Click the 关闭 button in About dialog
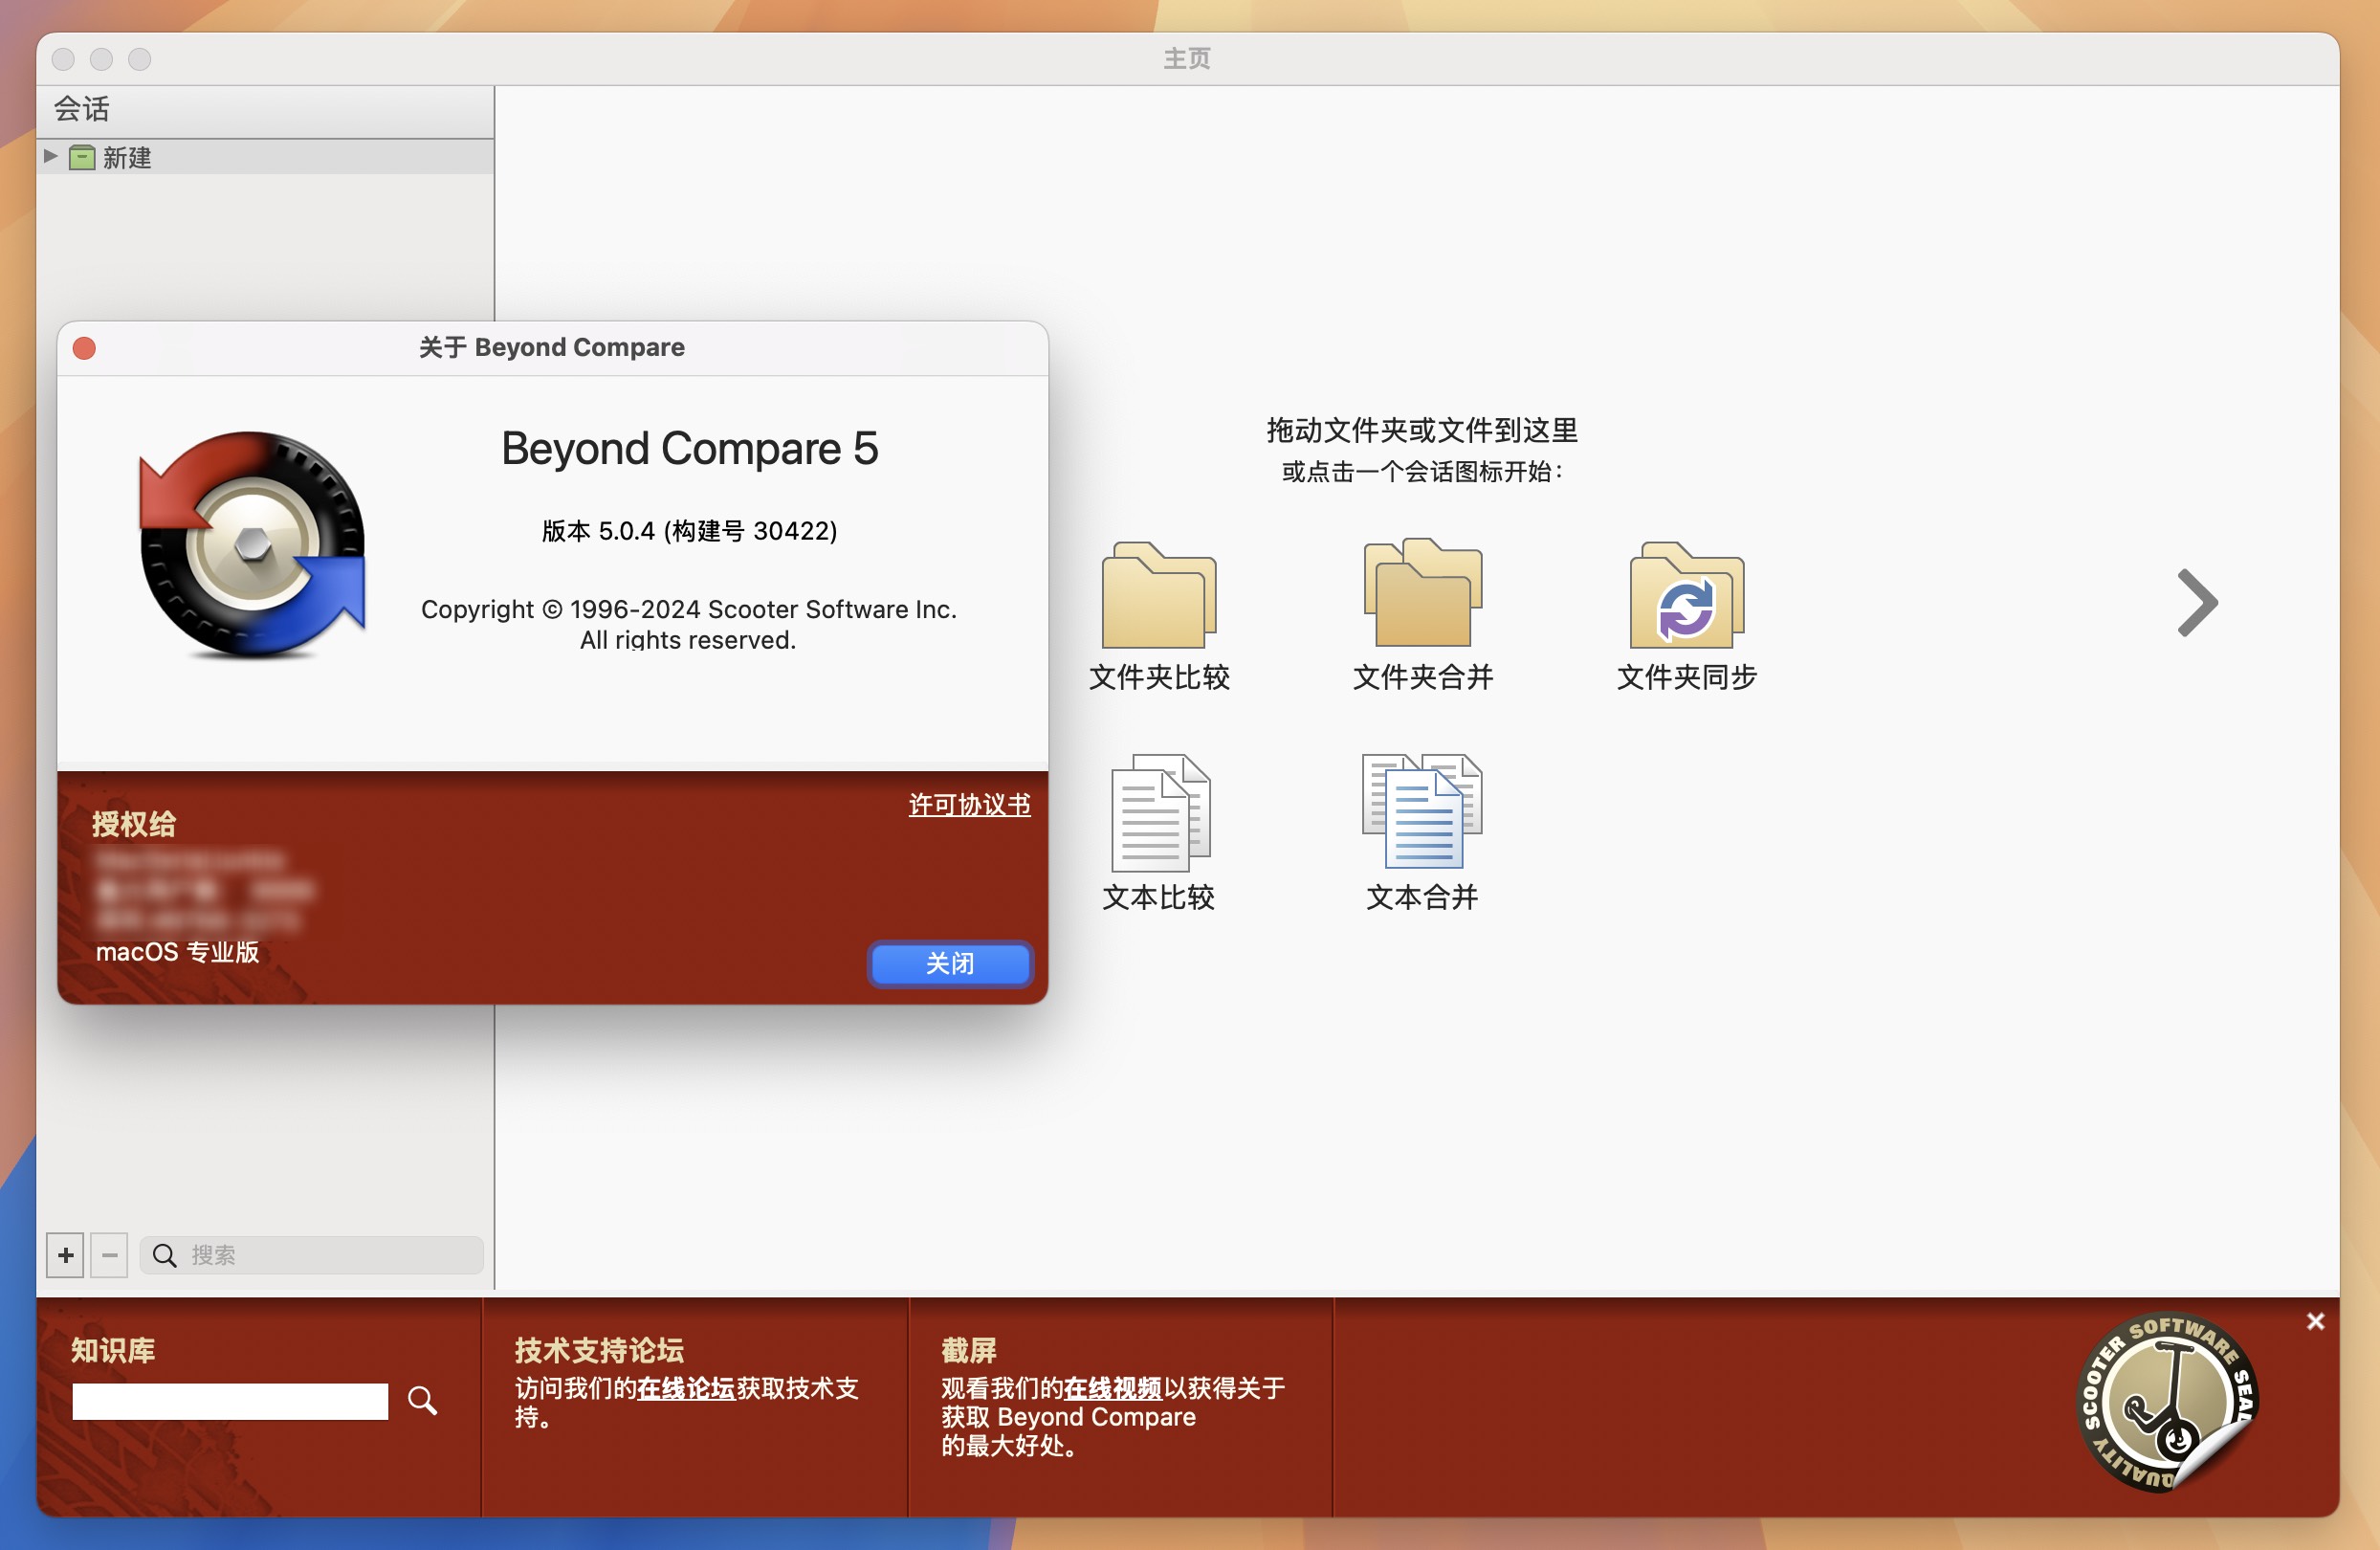The width and height of the screenshot is (2380, 1550). pos(950,964)
